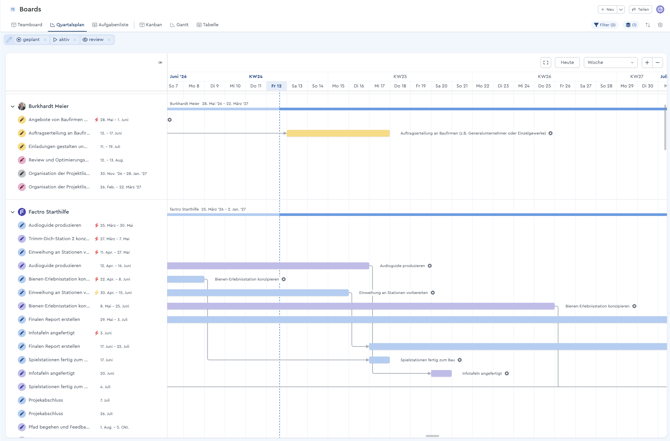Open the archive/packages filter badge
The image size is (670, 441).
(x=631, y=25)
